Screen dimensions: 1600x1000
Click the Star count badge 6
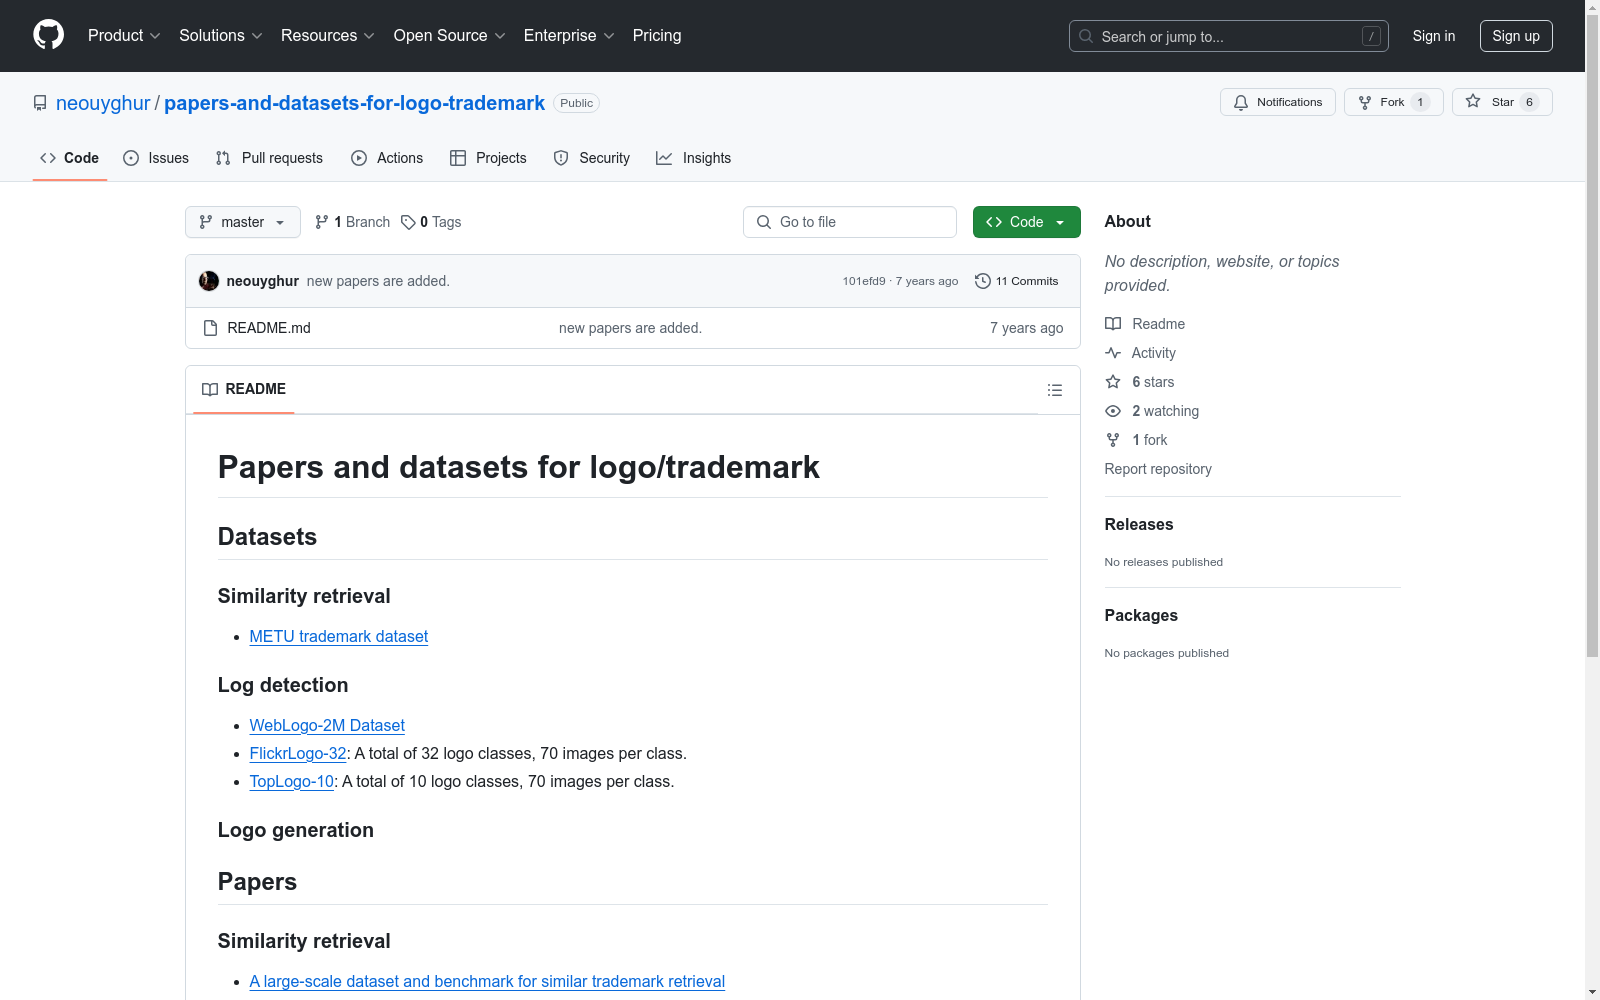[1529, 102]
